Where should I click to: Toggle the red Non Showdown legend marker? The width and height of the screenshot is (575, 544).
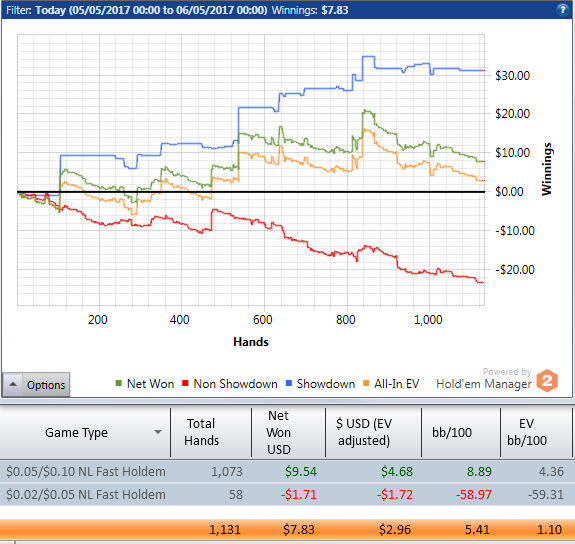click(185, 383)
